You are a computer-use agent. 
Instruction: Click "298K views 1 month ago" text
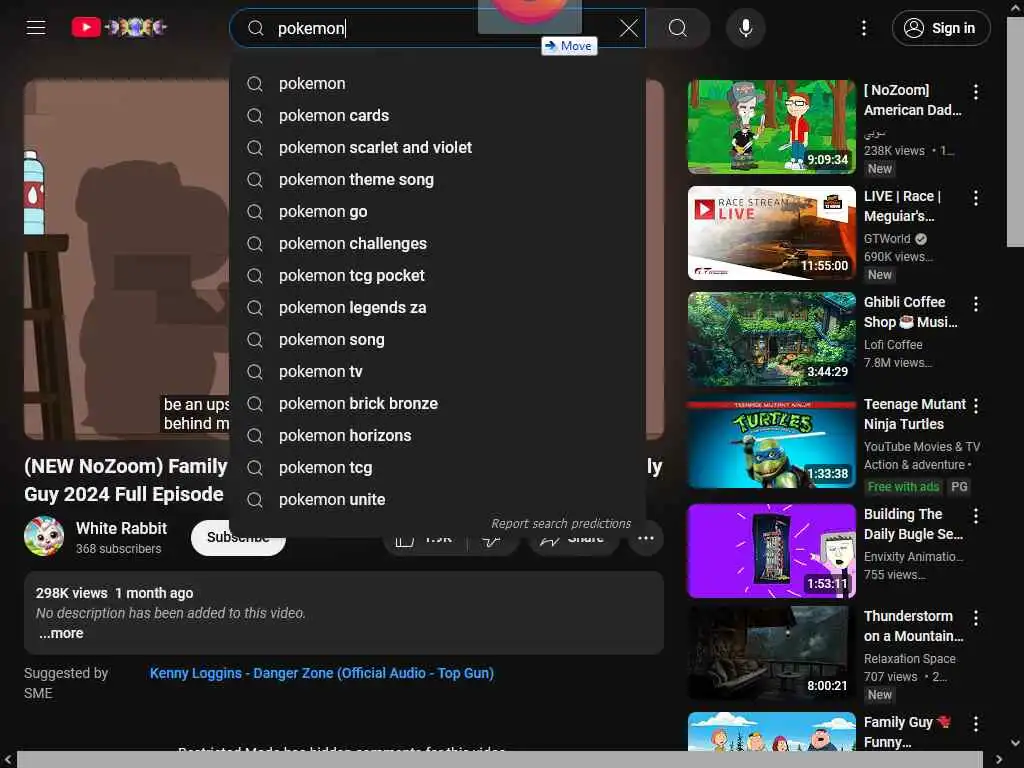coord(114,593)
